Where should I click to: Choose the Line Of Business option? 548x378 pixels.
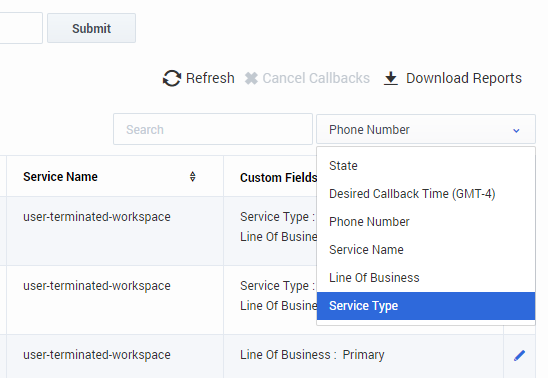[426, 277]
